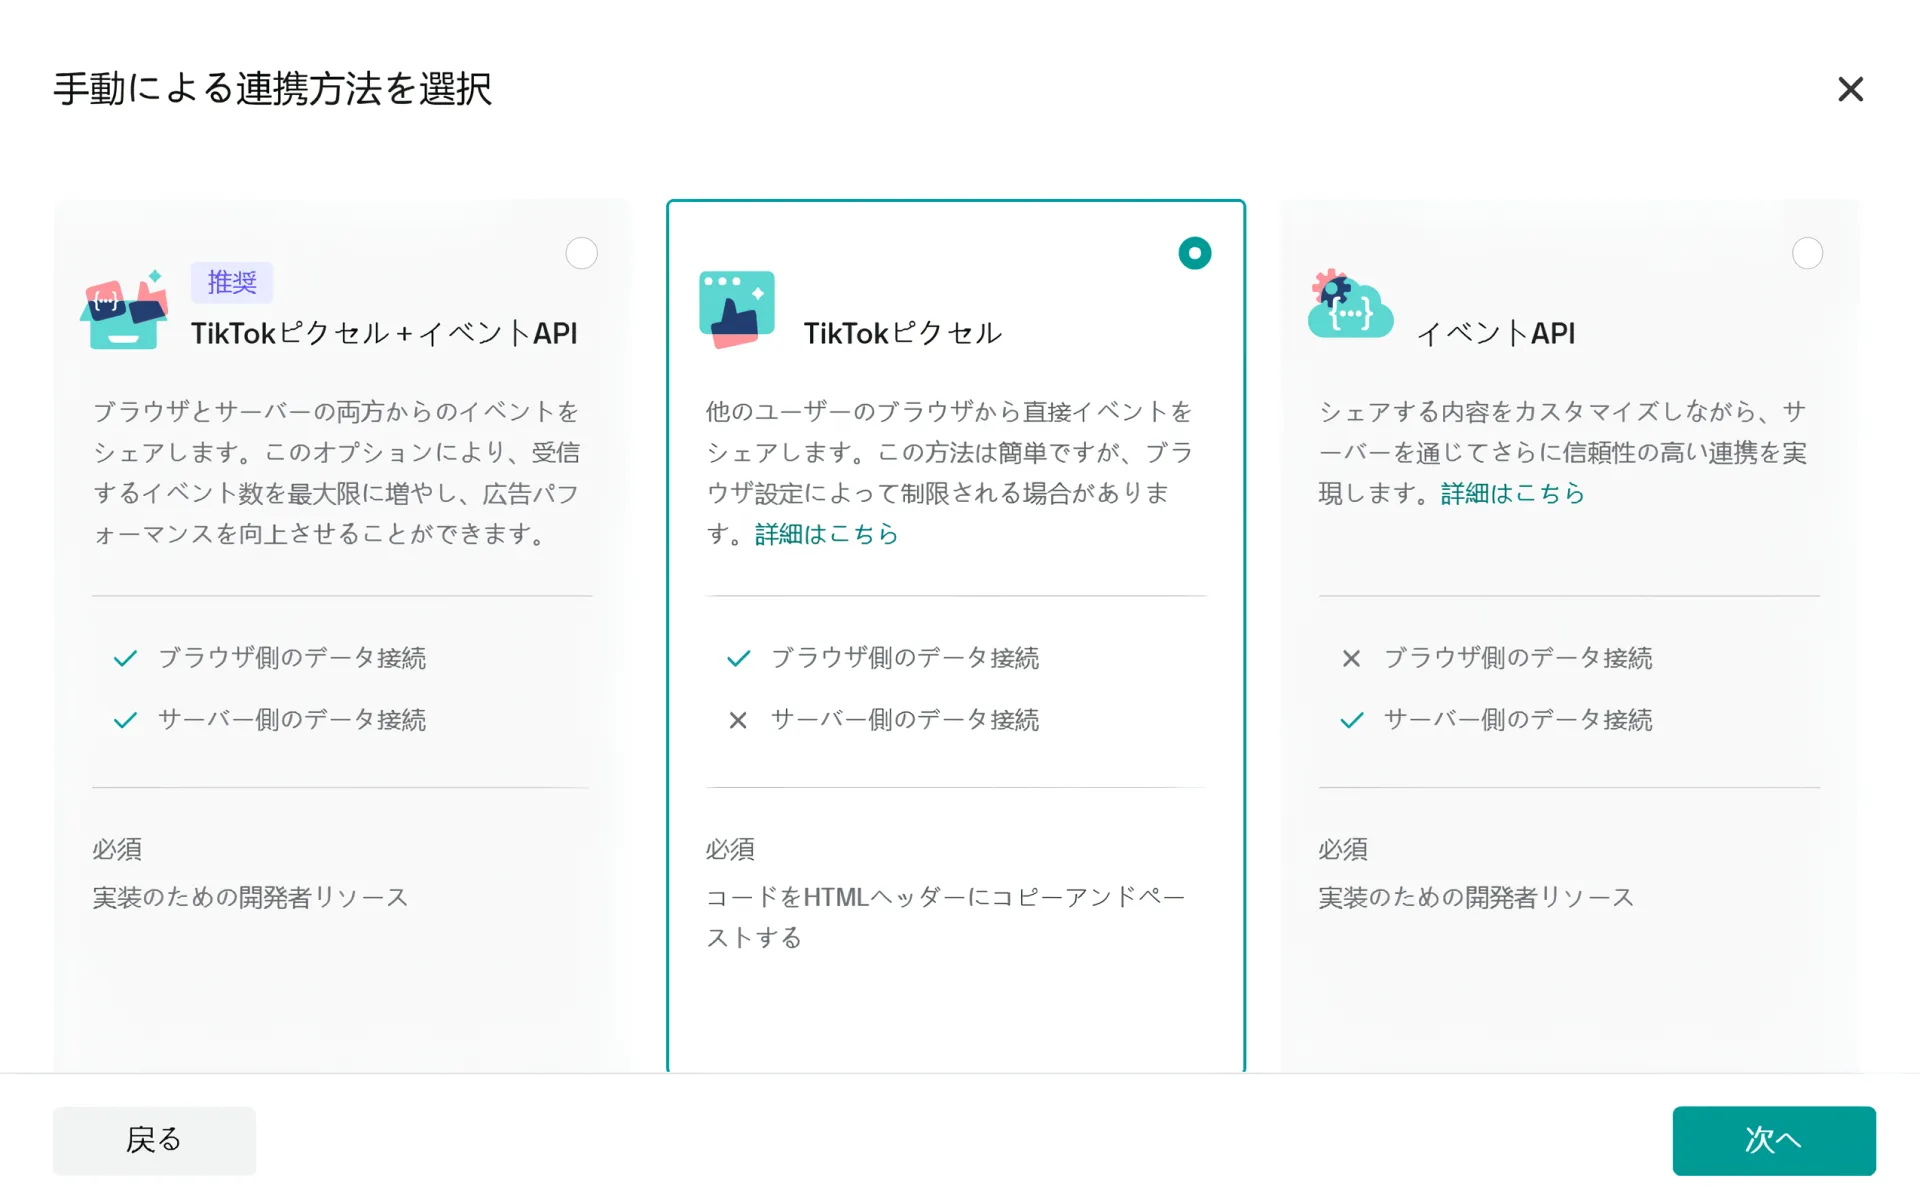This screenshot has width=1920, height=1194.
Task: Click the イベントAPI cloud gear icon
Action: click(x=1350, y=304)
